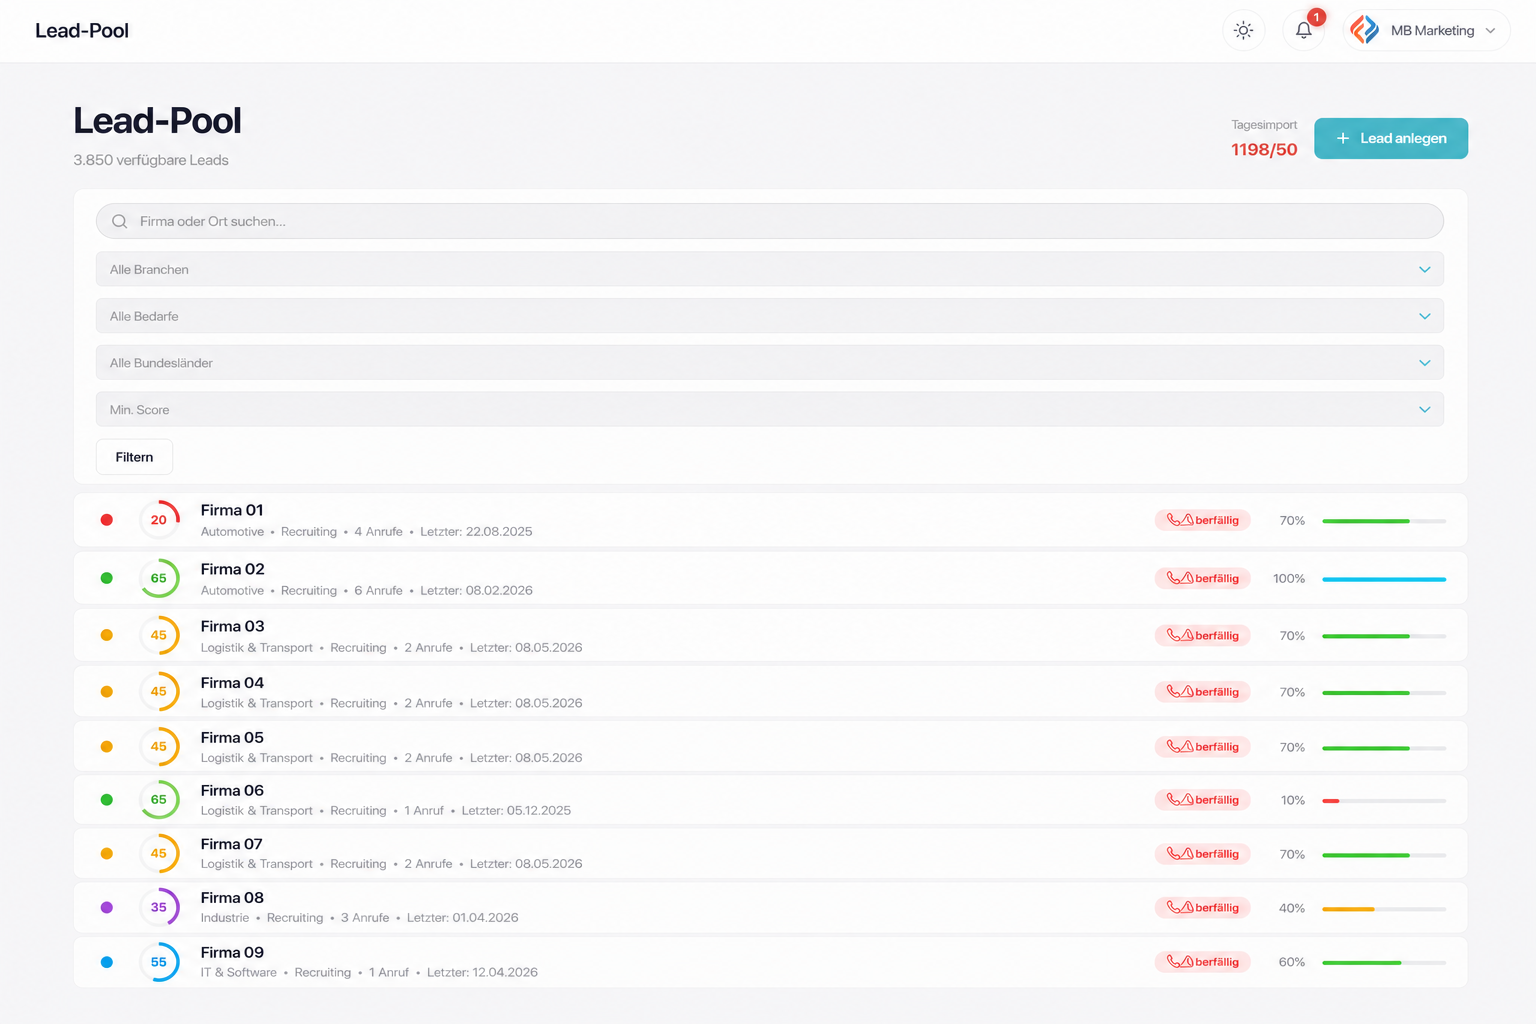Screen dimensions: 1536x1024
Task: Click Letzter: 22.08.2025 in Firma 01 row
Action: [476, 532]
